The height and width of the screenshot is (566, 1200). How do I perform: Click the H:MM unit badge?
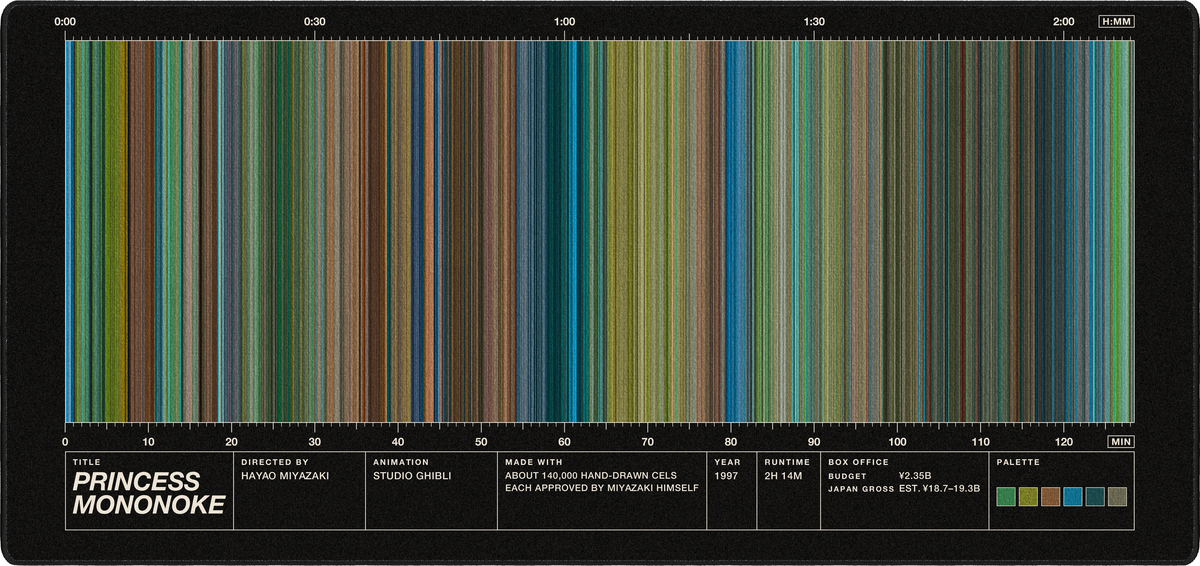click(1116, 21)
